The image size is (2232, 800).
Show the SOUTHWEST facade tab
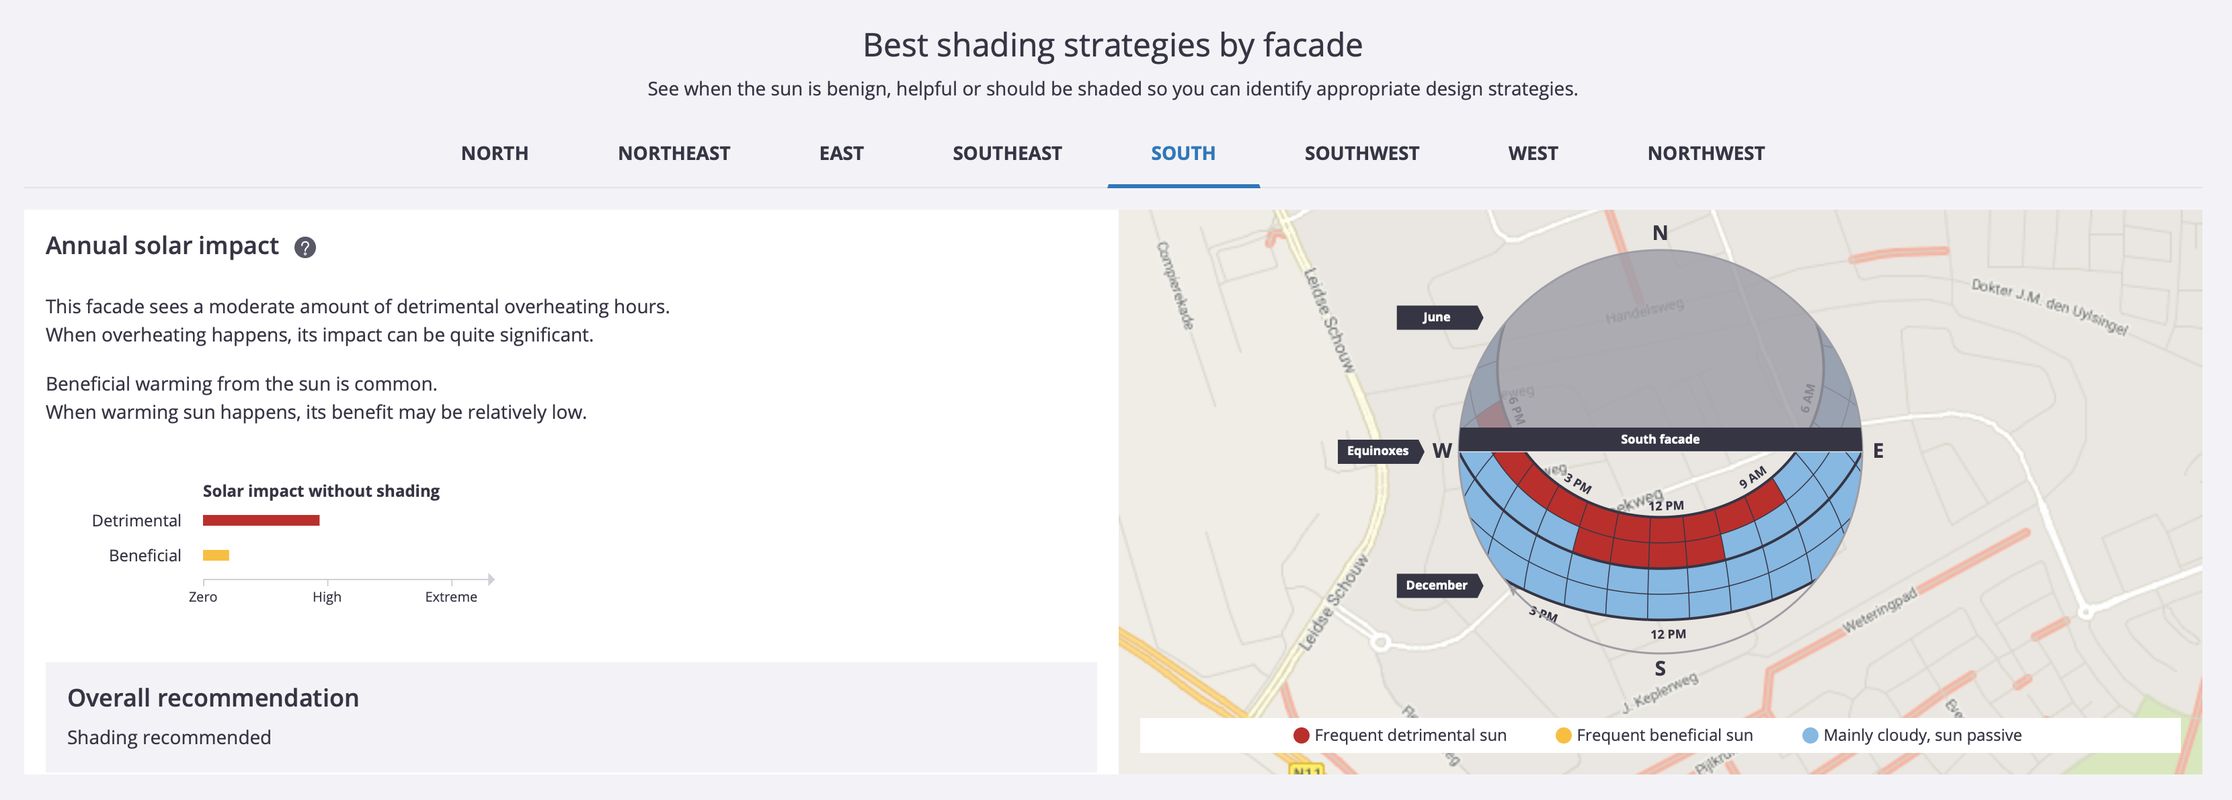click(1361, 154)
